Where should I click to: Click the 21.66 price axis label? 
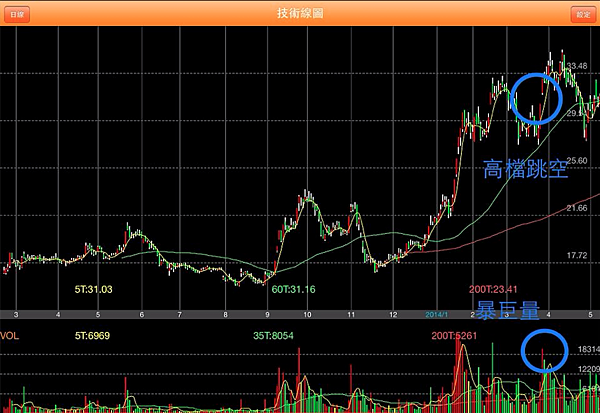pyautogui.click(x=577, y=208)
